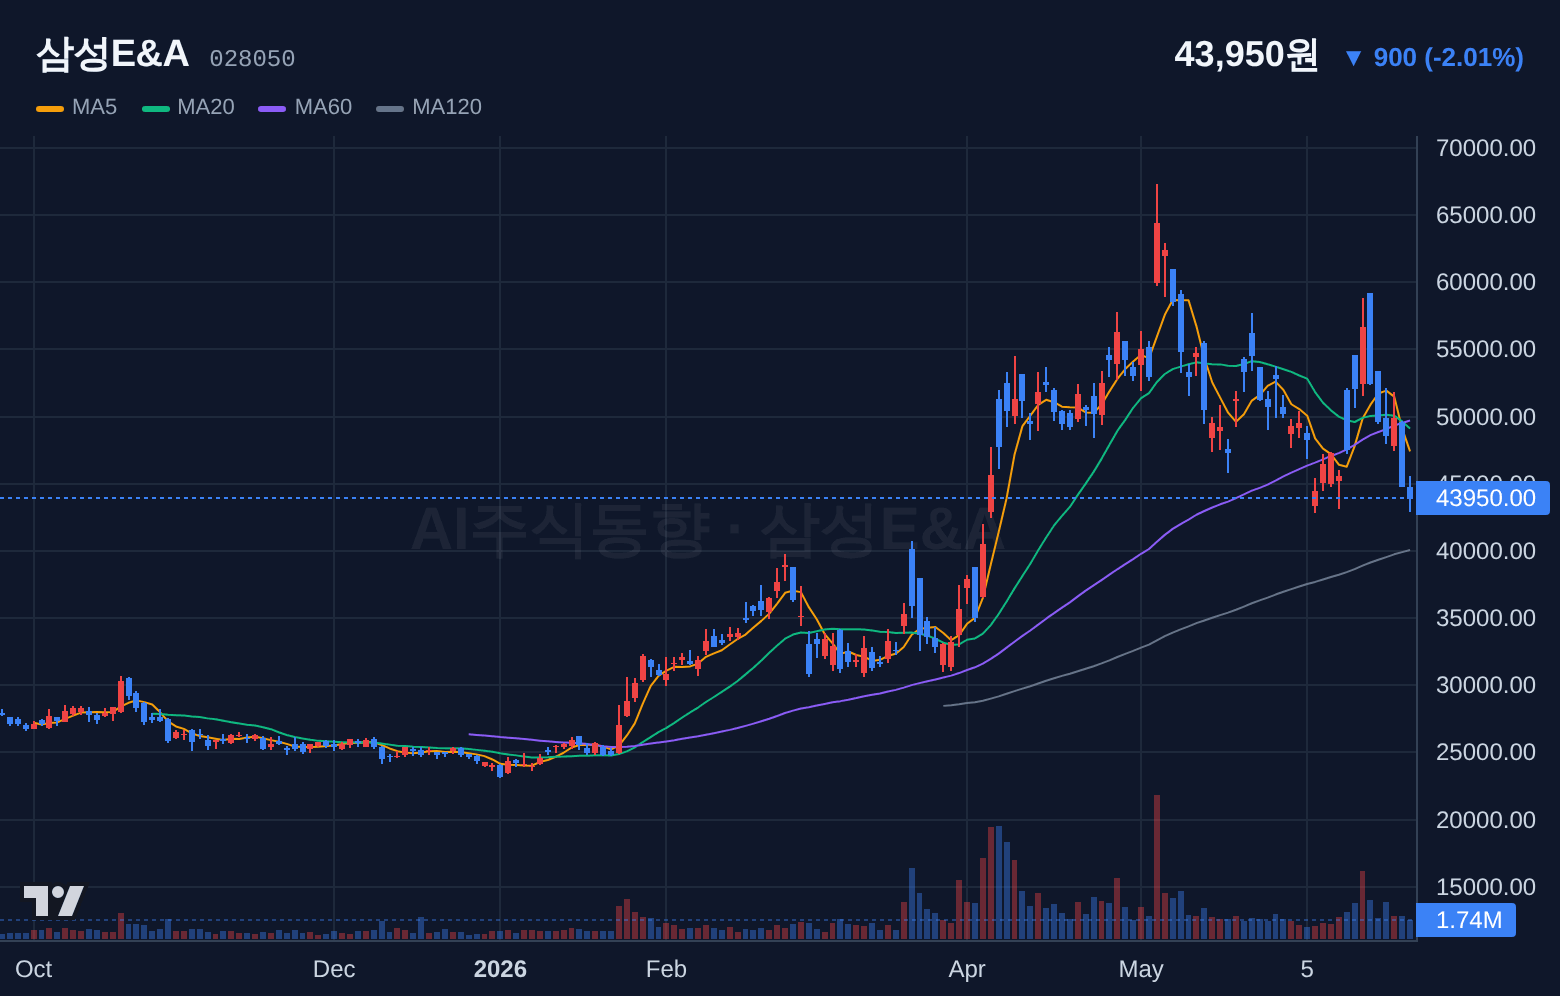Click the 55000.00 price axis label

[x=1485, y=349]
